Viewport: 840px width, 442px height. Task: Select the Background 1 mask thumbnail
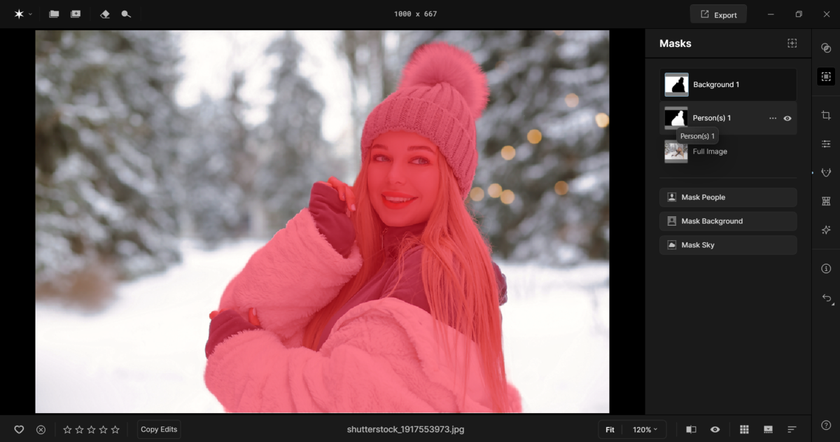[x=676, y=85]
